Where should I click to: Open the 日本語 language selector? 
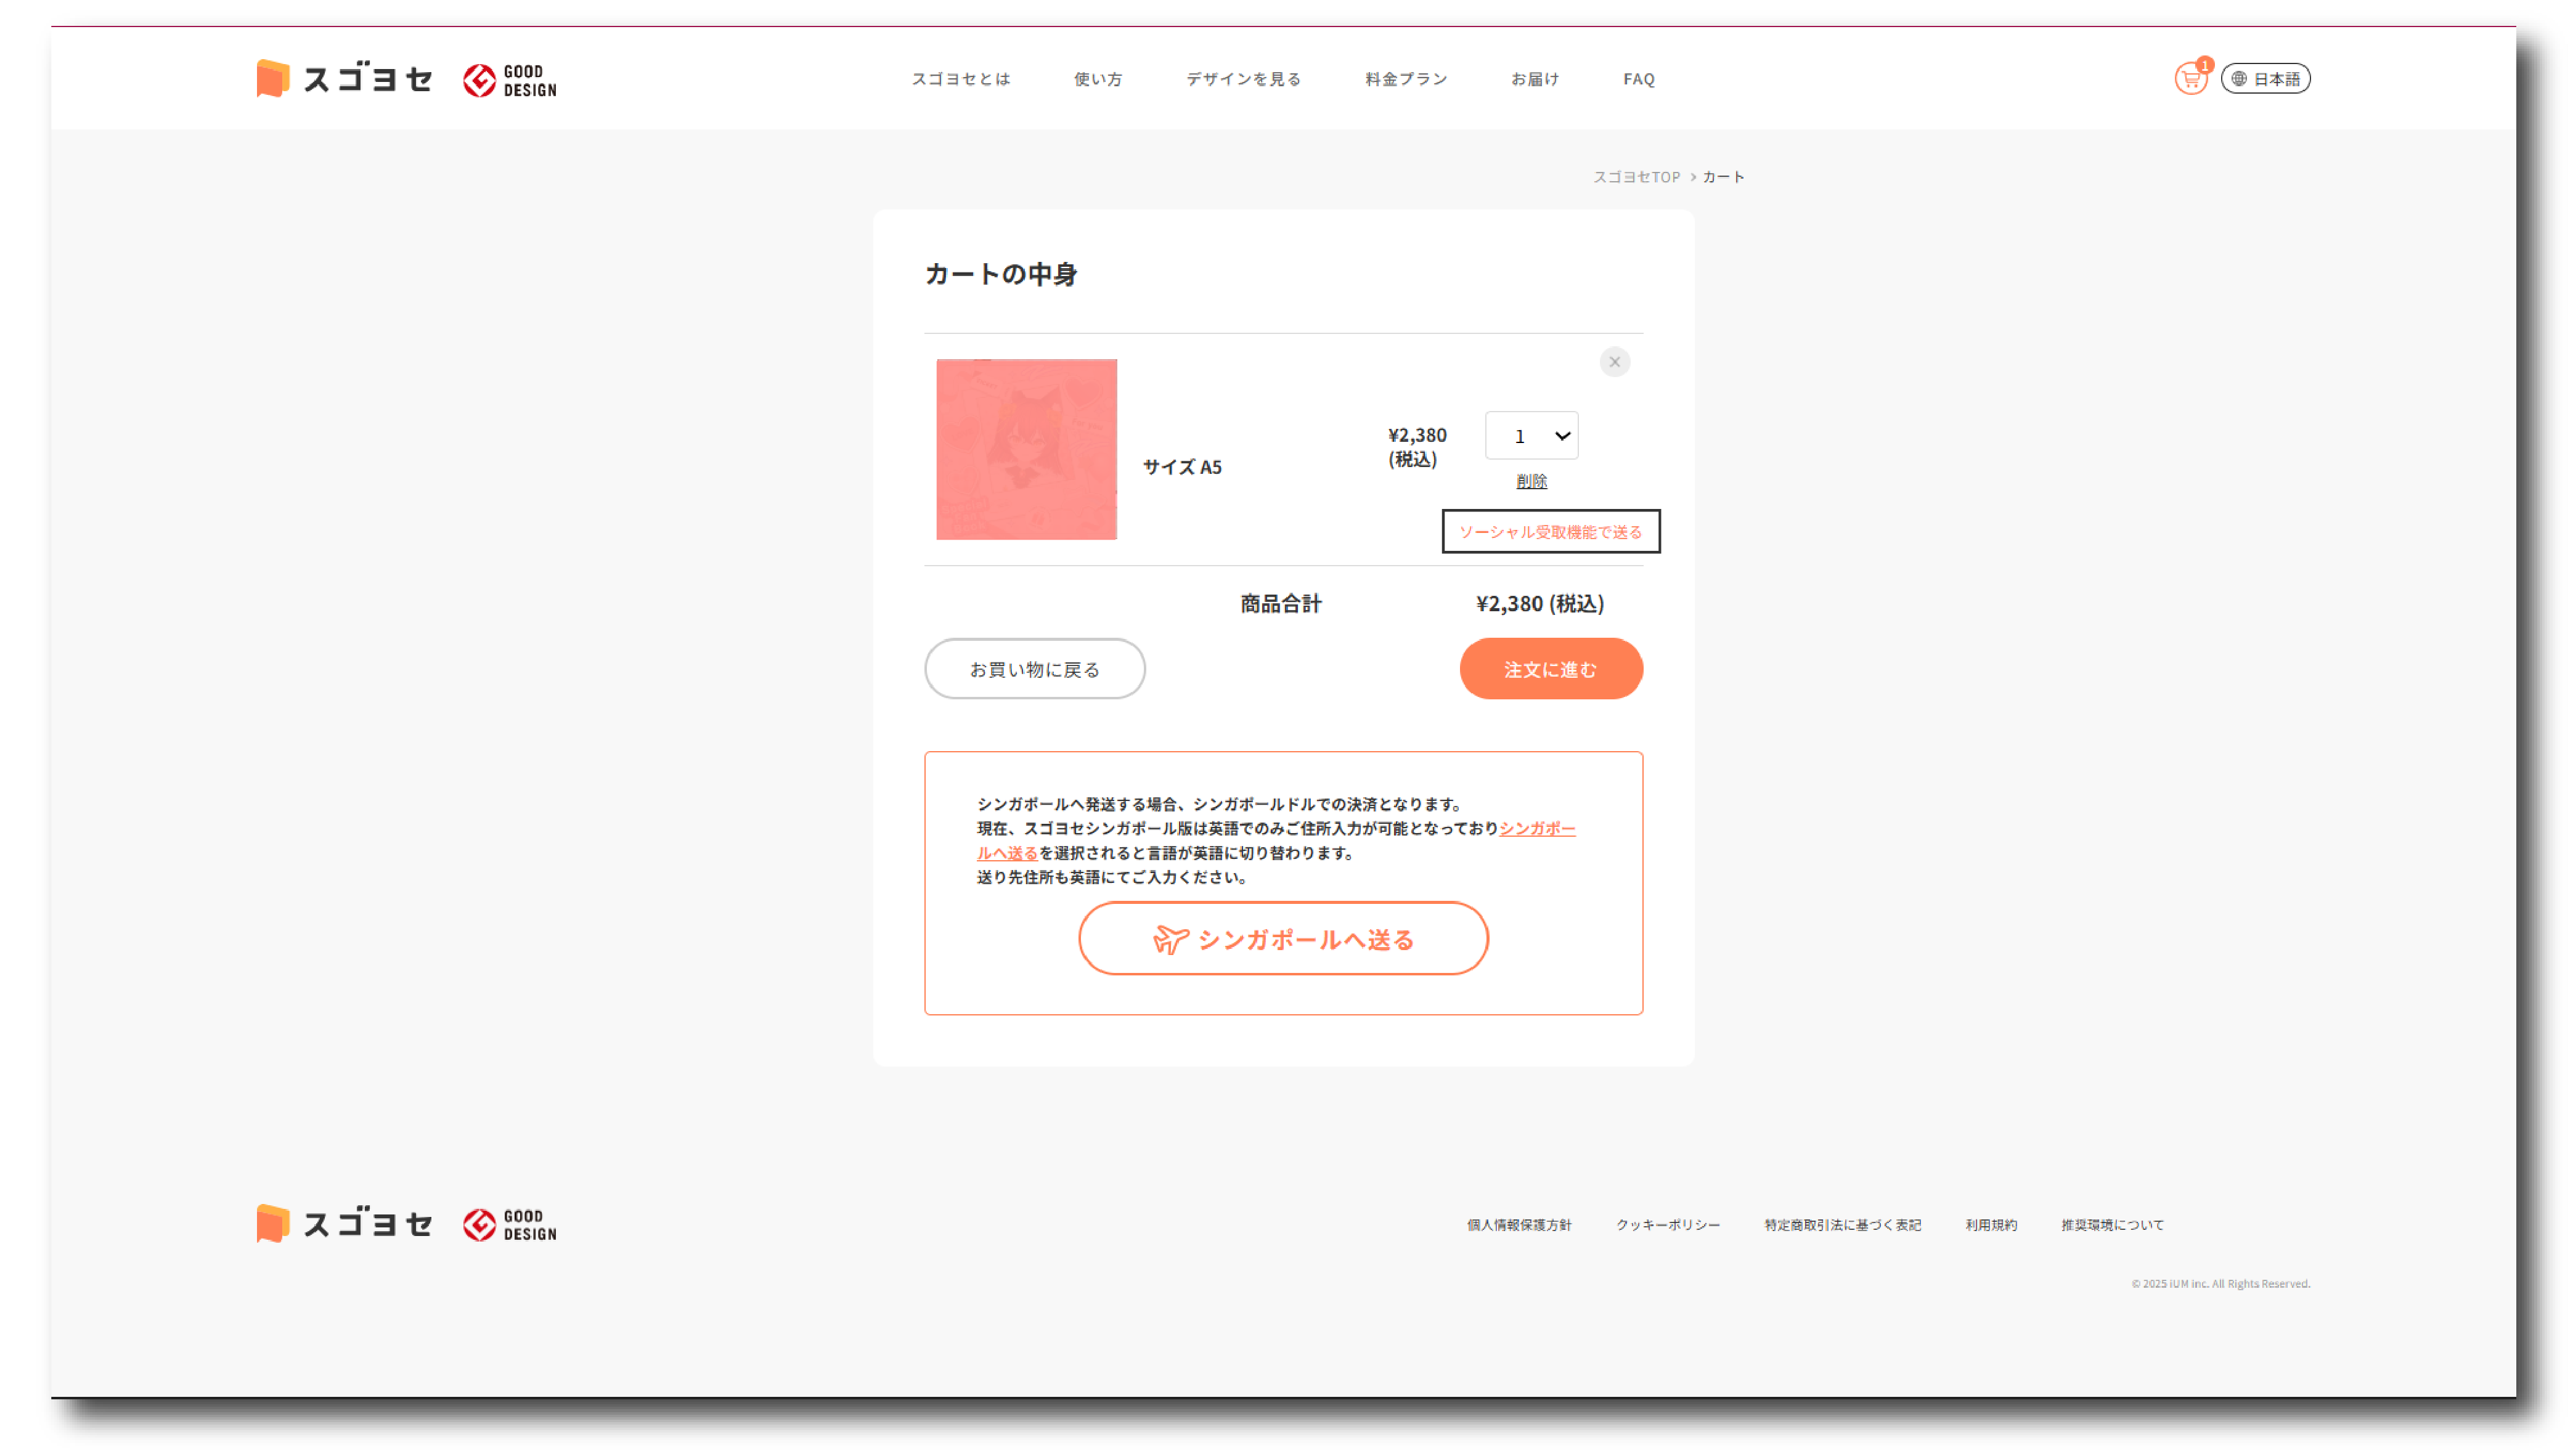[2265, 79]
